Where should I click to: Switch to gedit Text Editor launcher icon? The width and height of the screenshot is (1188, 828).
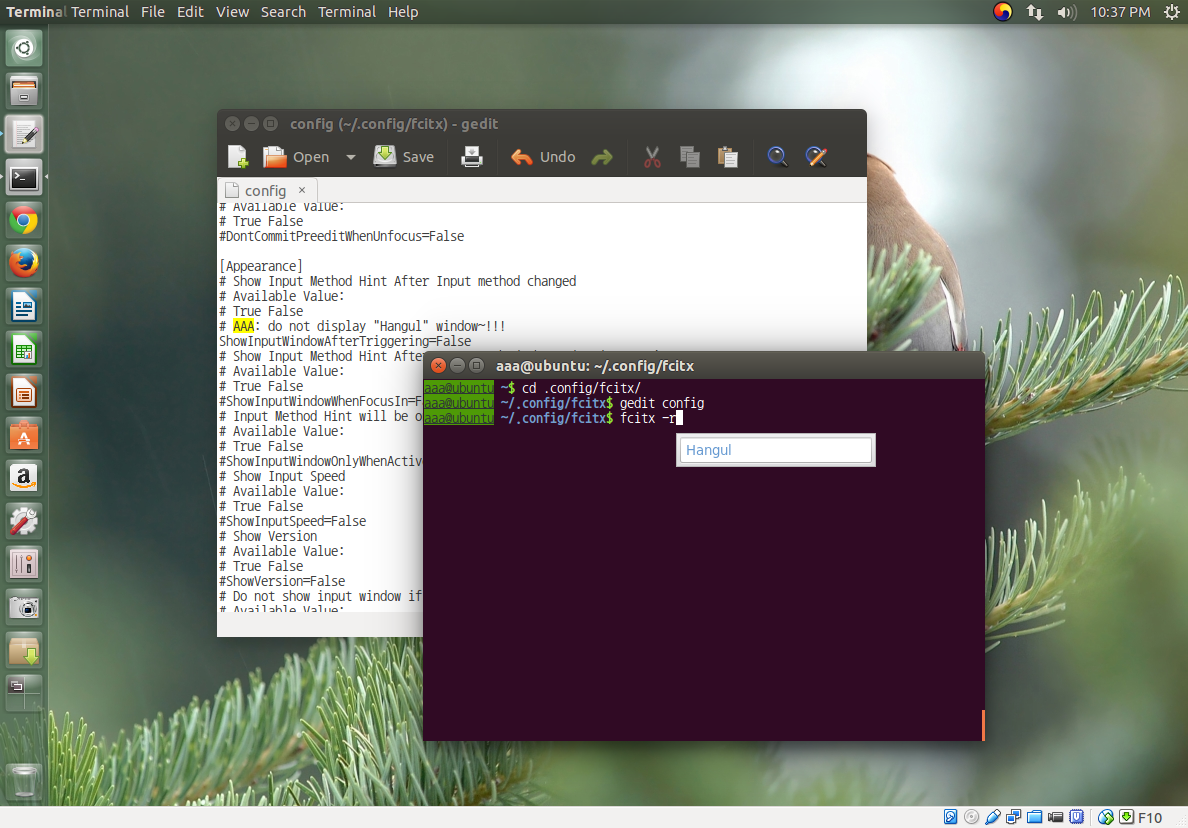pyautogui.click(x=23, y=135)
